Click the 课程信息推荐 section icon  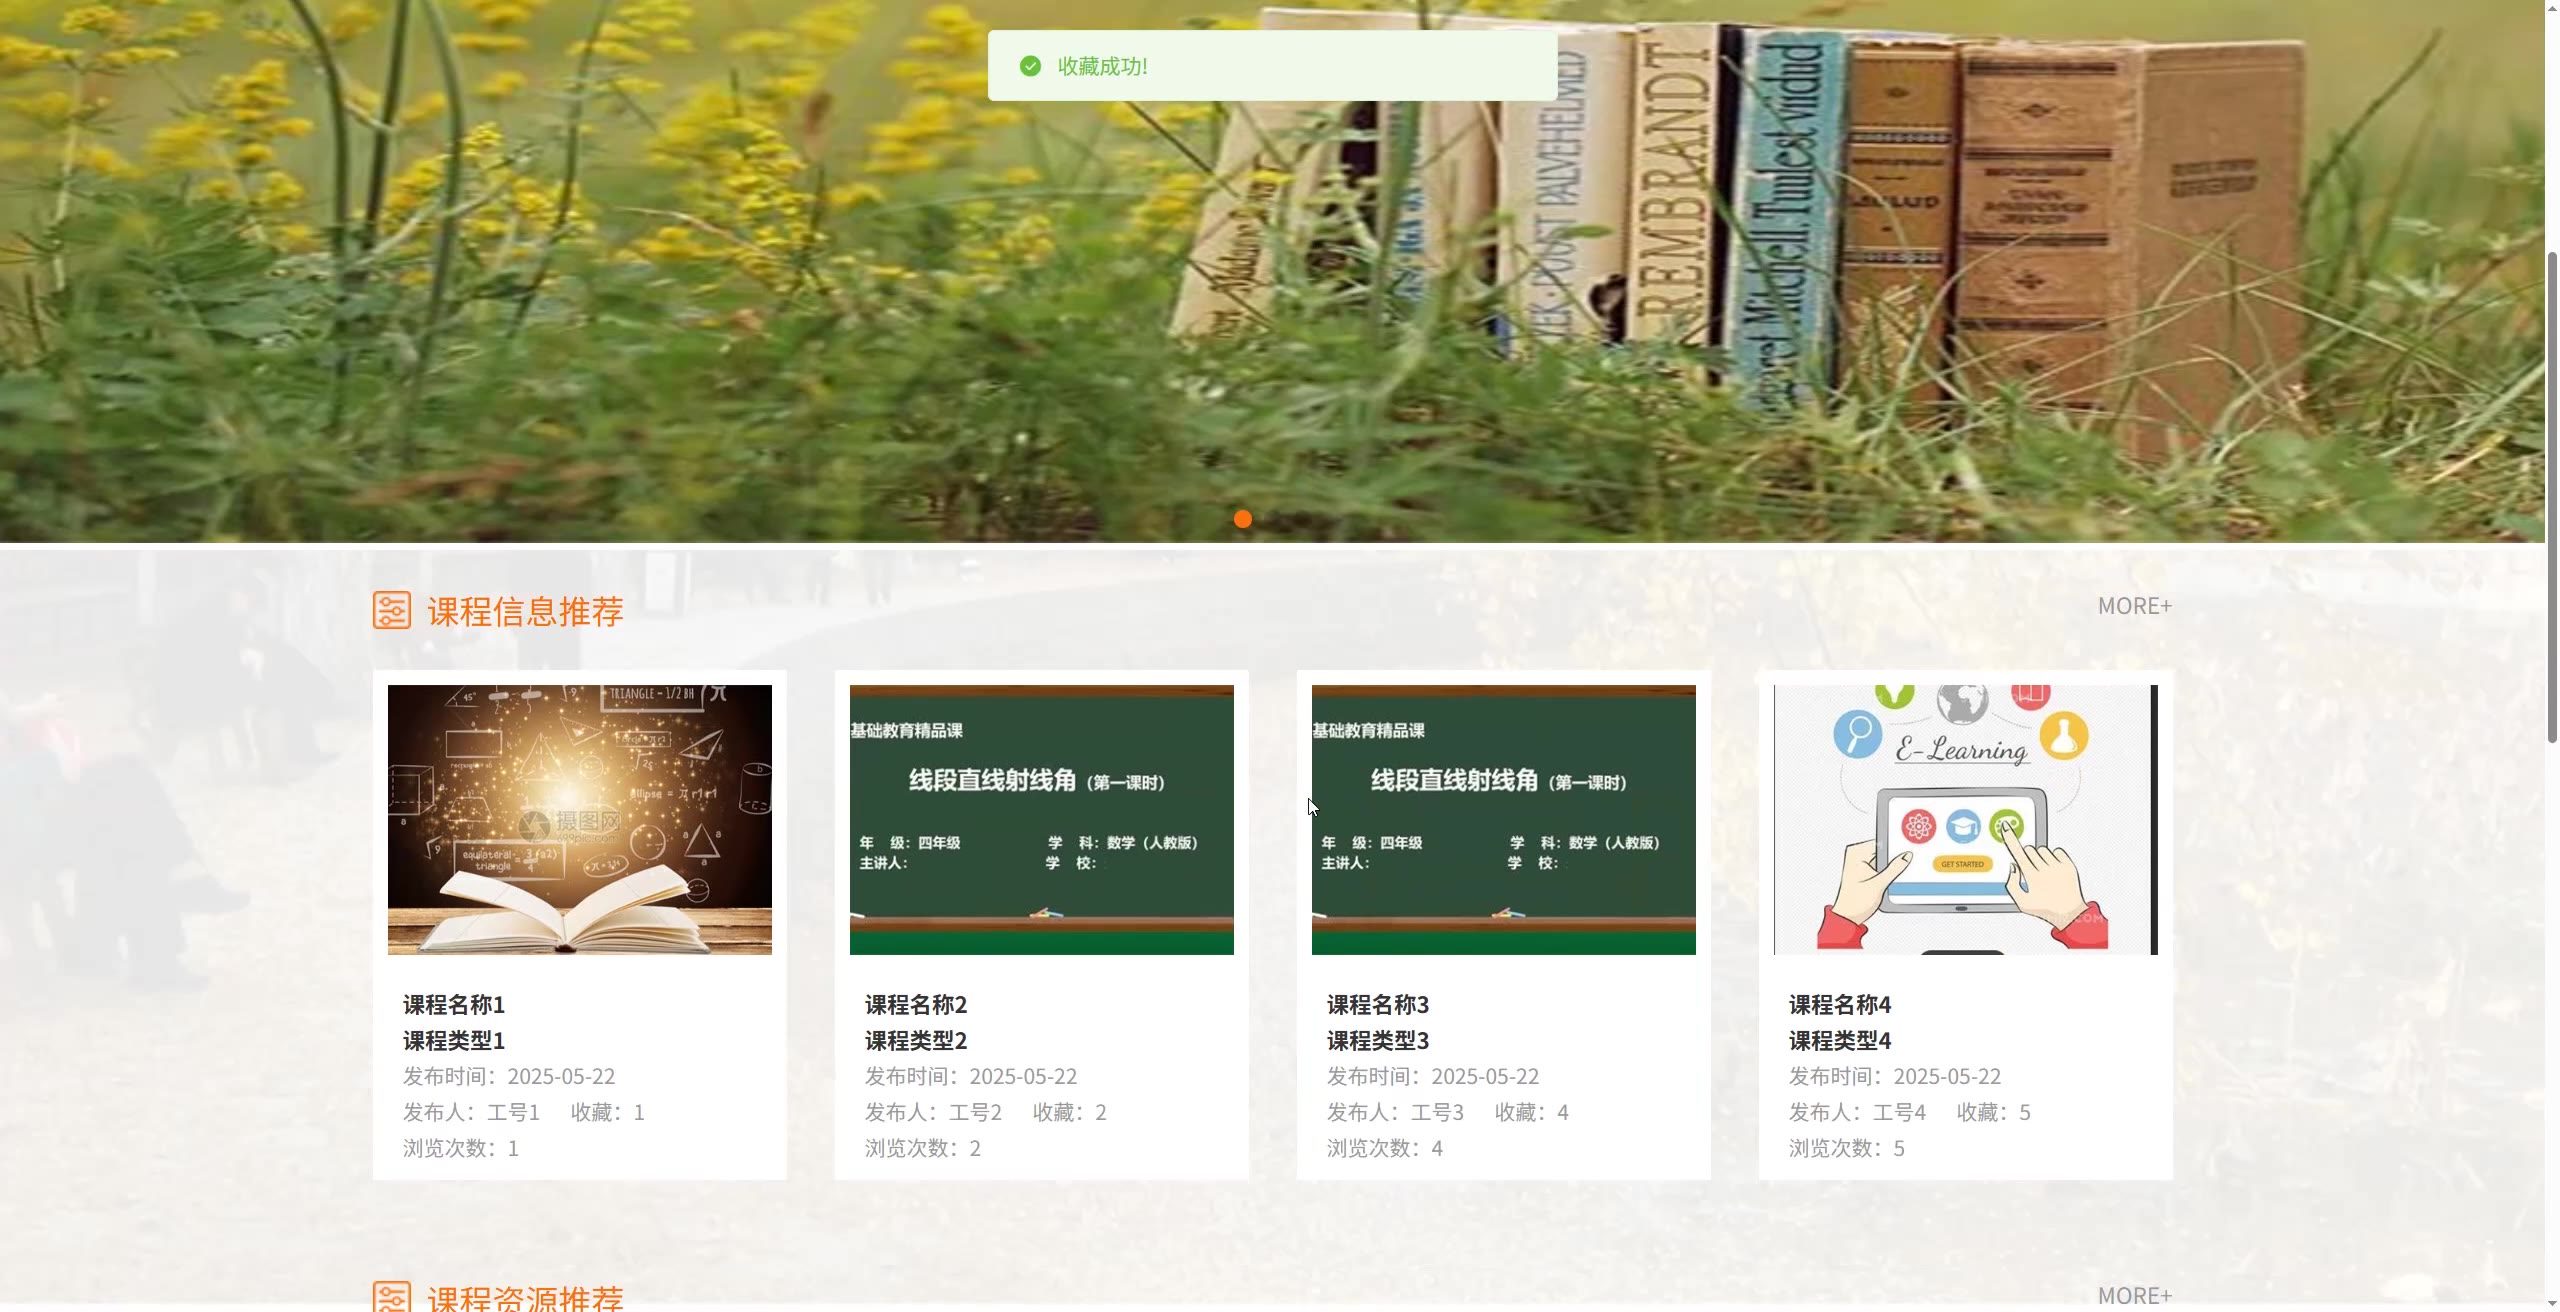[x=392, y=610]
